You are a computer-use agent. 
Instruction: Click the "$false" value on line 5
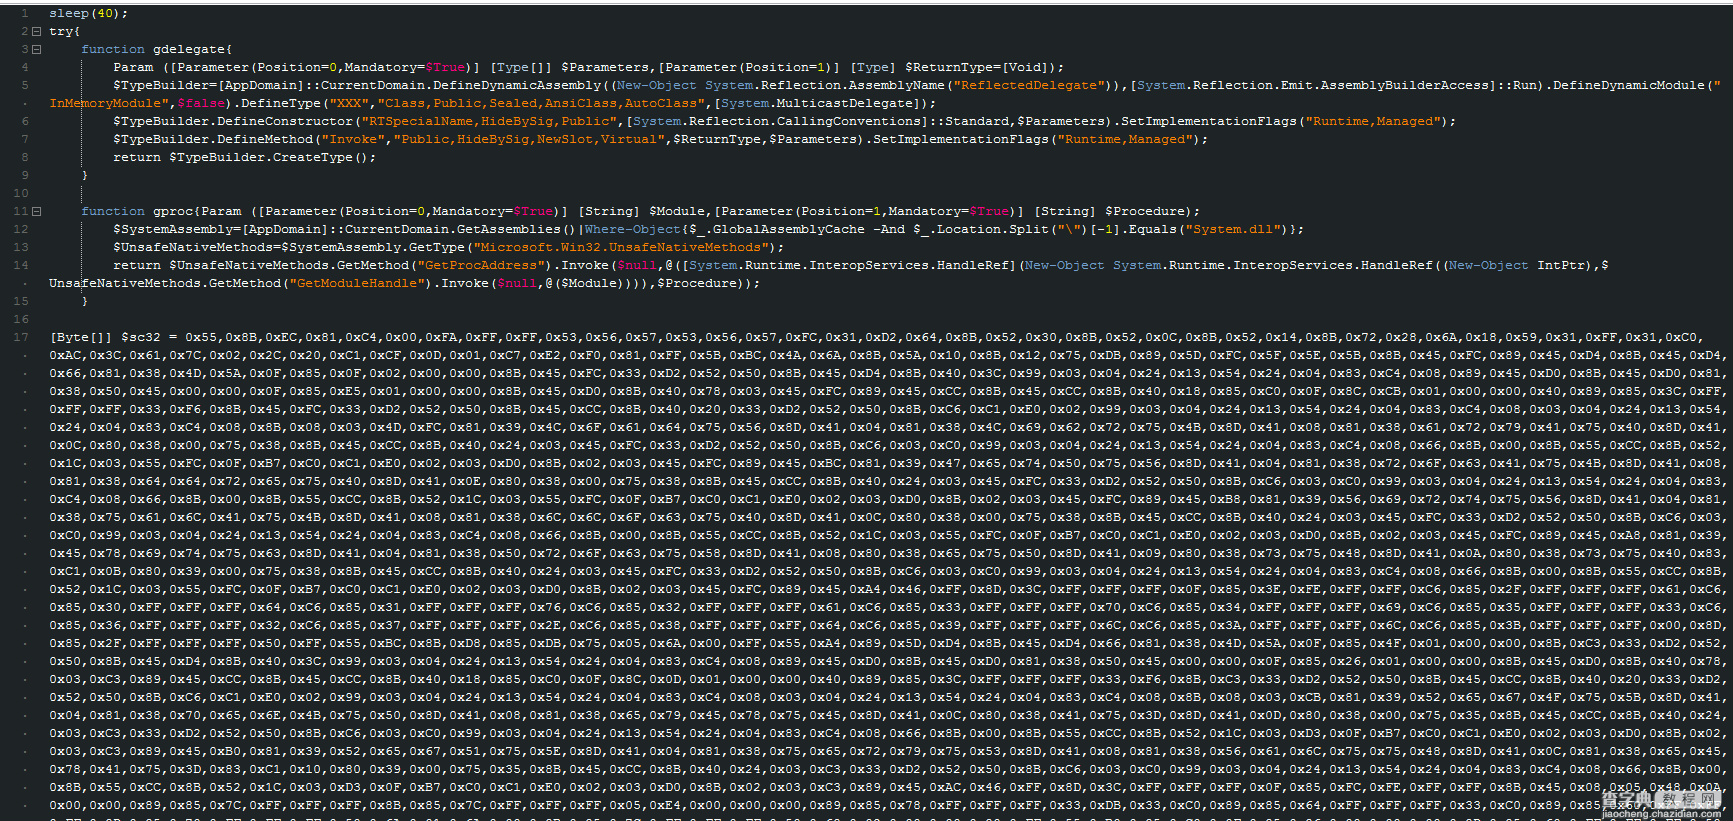[201, 103]
